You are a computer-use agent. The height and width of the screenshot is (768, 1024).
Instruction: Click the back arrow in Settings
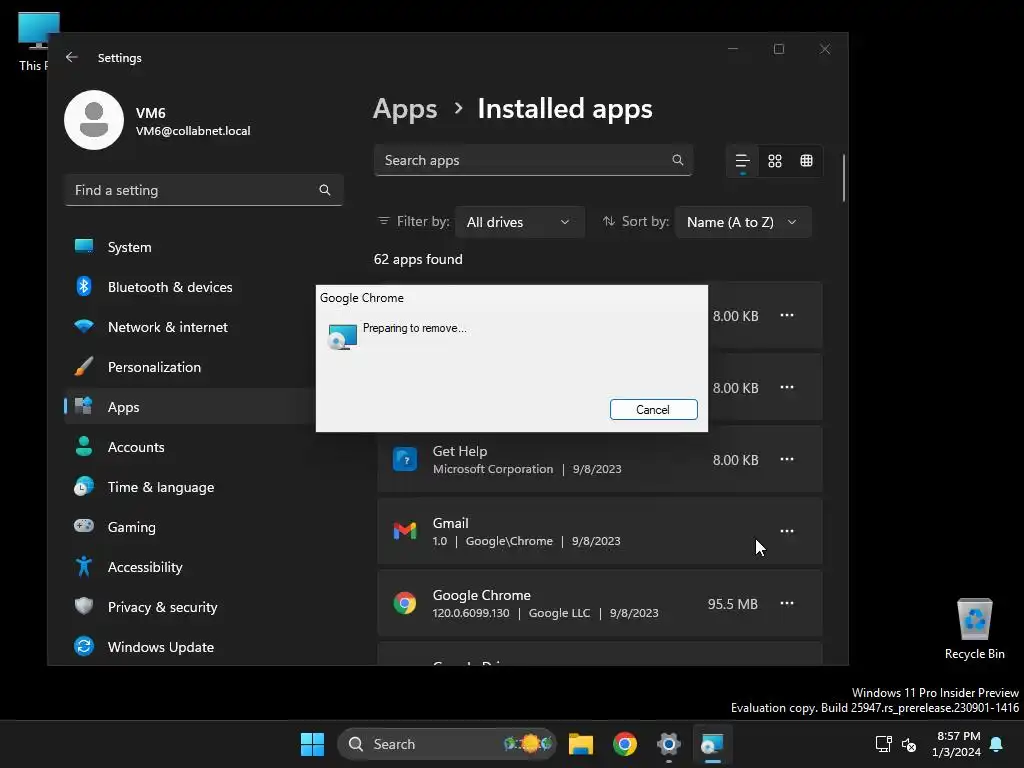pyautogui.click(x=72, y=57)
